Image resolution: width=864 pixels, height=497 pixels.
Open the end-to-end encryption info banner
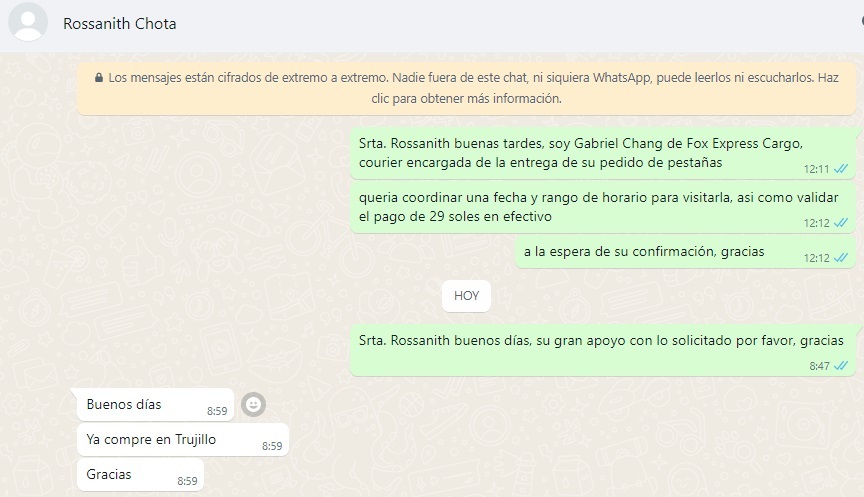(466, 88)
